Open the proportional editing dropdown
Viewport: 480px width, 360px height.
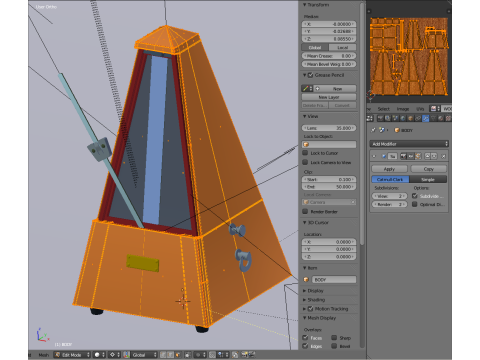[x=200, y=355]
